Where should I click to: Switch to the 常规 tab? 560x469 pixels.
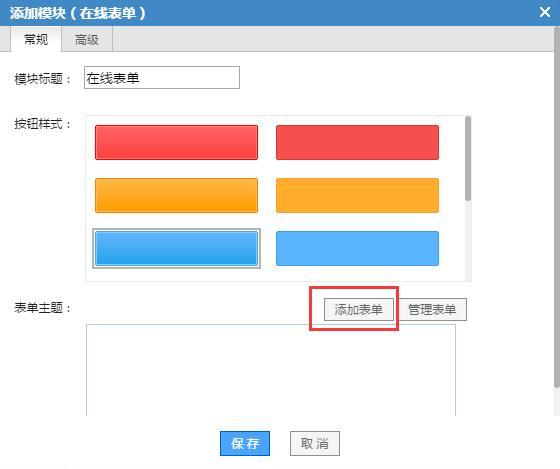click(x=36, y=39)
